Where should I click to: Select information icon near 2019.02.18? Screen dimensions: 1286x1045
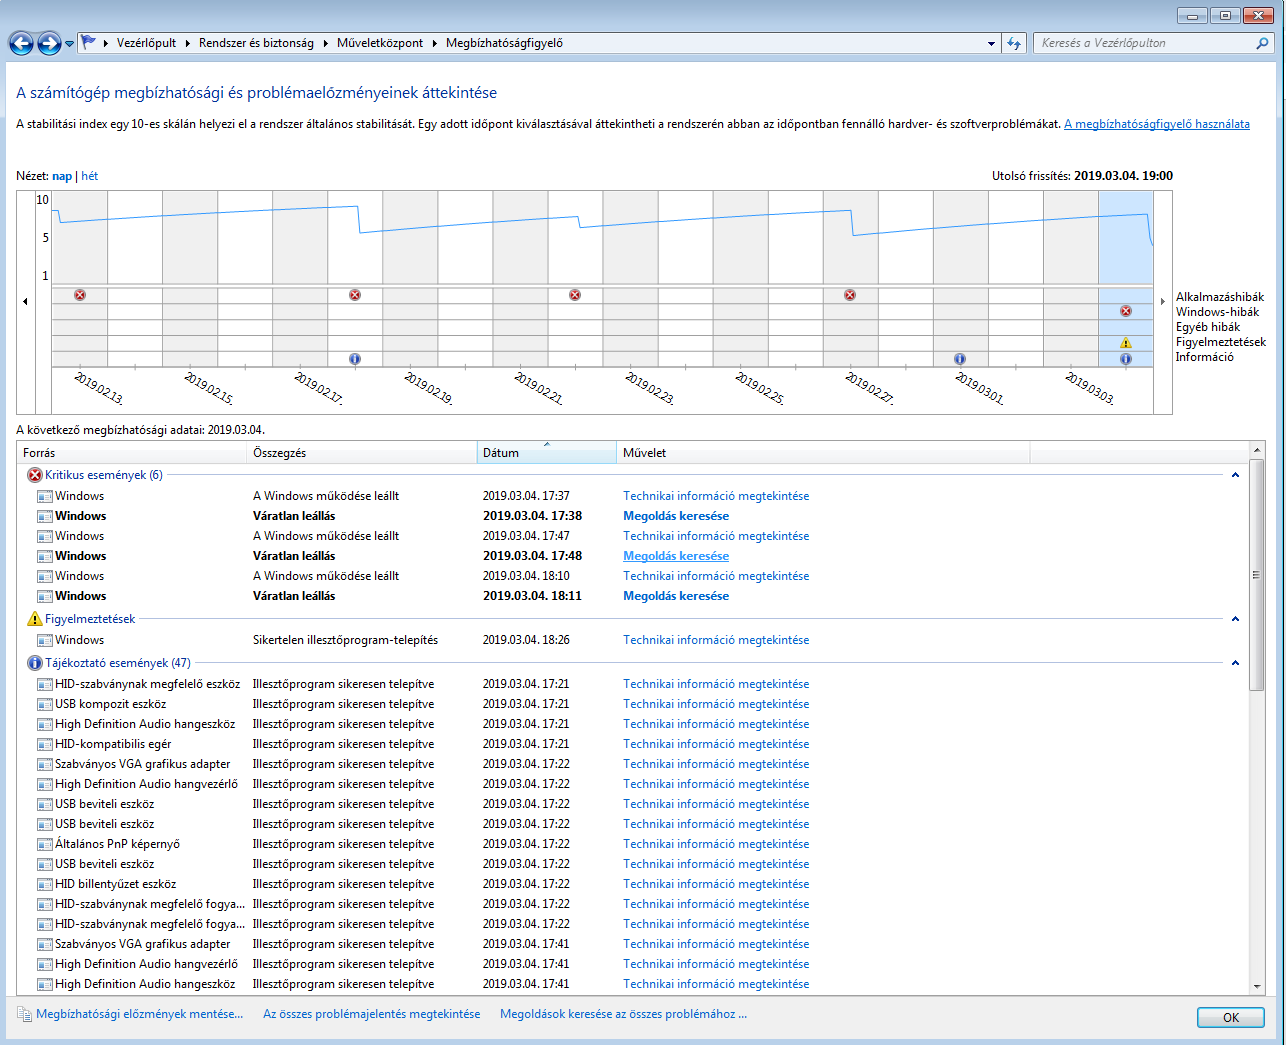[355, 359]
